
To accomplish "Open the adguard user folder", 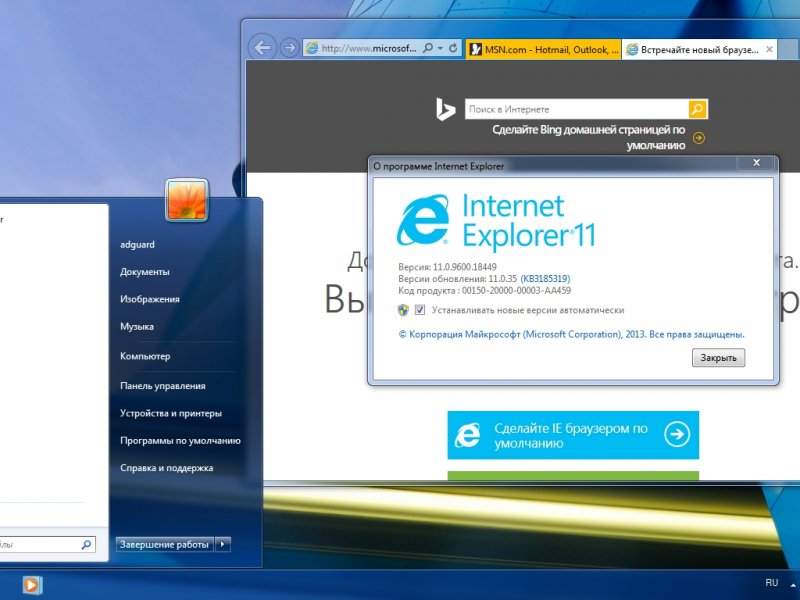I will pyautogui.click(x=138, y=244).
